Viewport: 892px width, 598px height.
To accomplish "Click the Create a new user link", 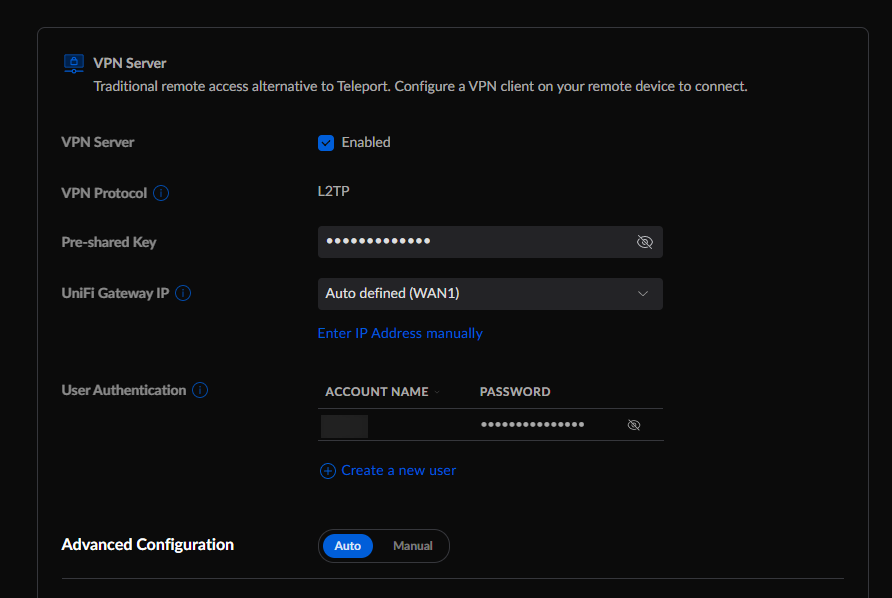I will (398, 470).
